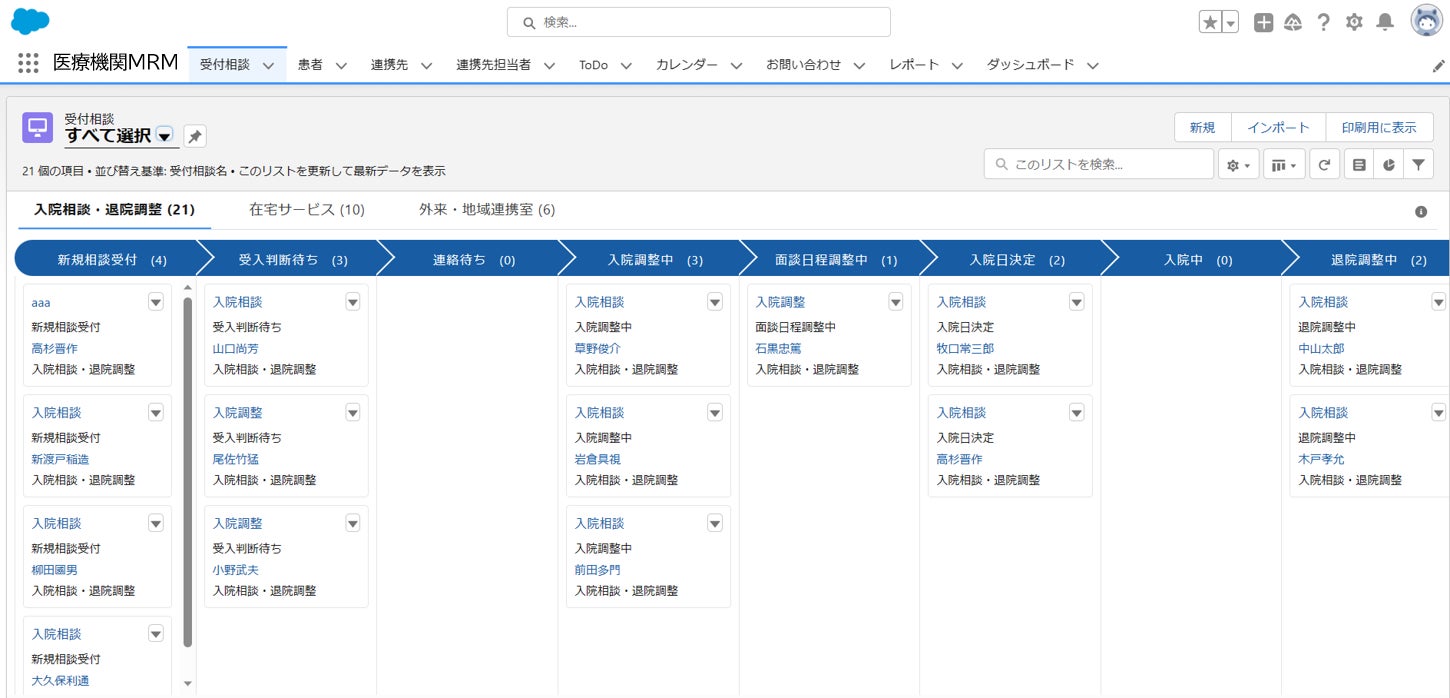Open actions menu on 牧口常三郎 card
The image size is (1450, 698).
(x=1077, y=302)
